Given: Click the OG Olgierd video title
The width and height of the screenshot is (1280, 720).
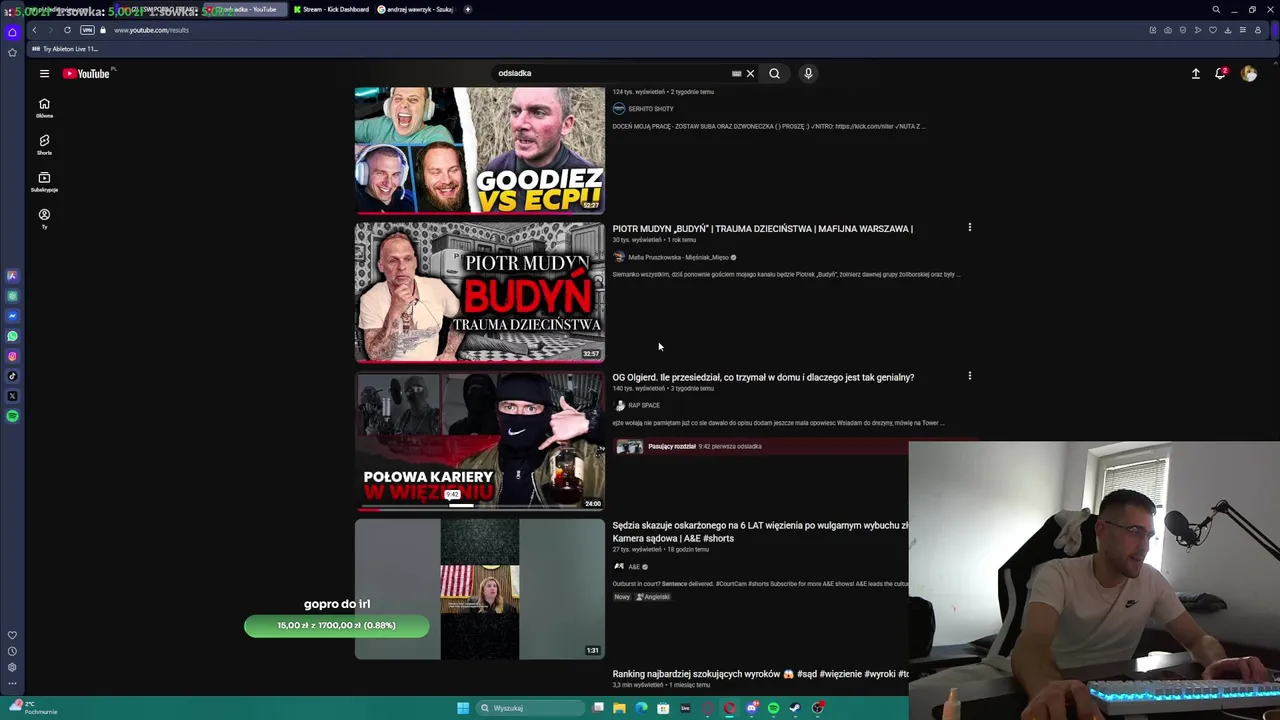Looking at the screenshot, I should point(763,377).
